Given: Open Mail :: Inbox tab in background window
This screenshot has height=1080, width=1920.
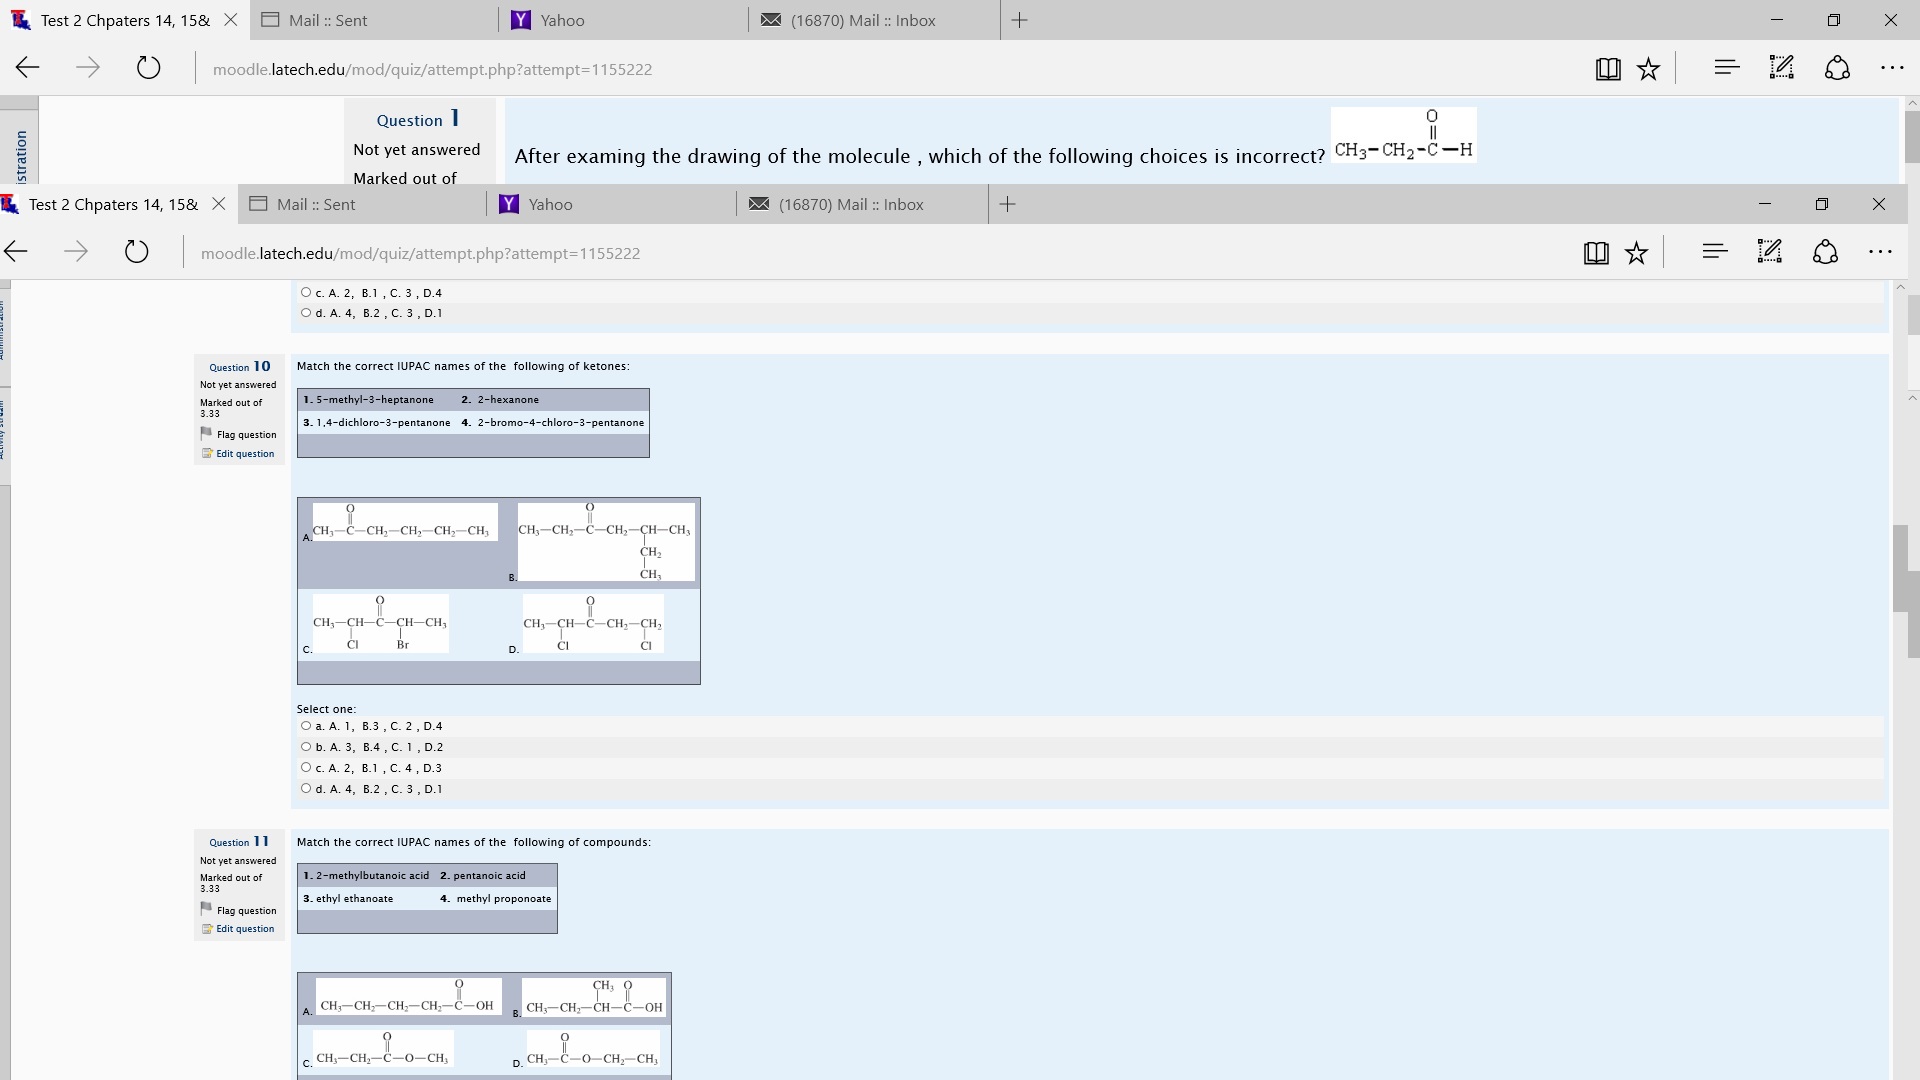Looking at the screenshot, I should click(874, 20).
